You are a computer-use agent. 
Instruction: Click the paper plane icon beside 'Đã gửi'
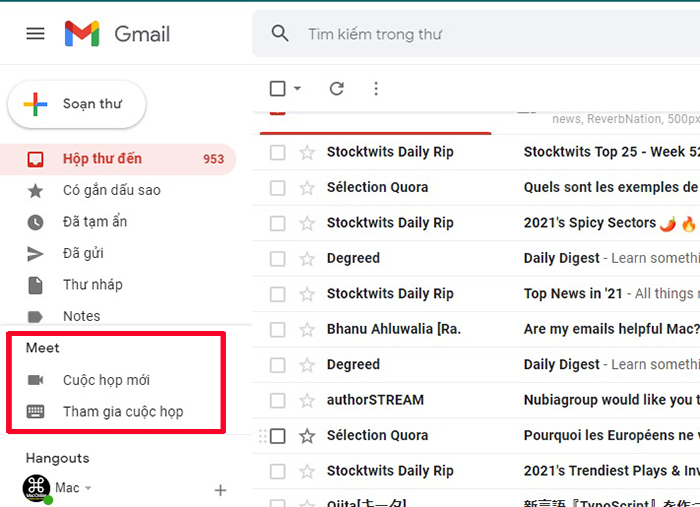pos(35,254)
